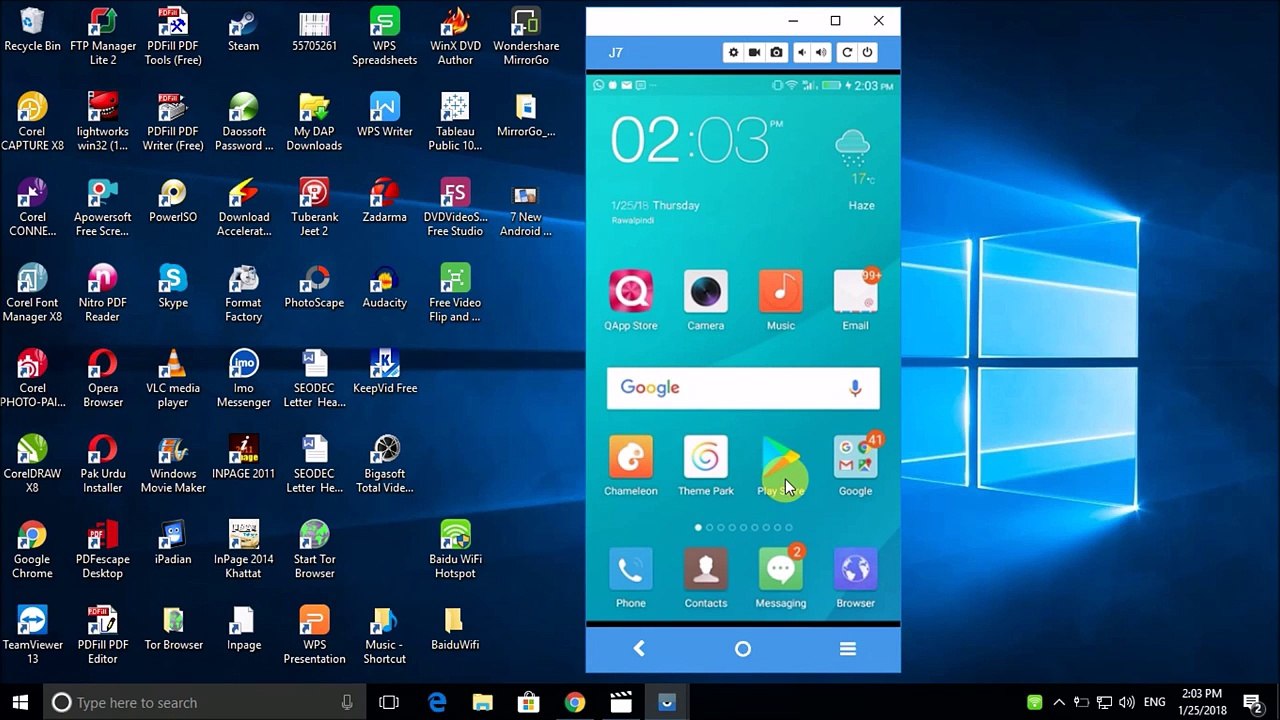The width and height of the screenshot is (1280, 720).
Task: Click the MirrorGo icon in the taskbar
Action: coord(667,703)
